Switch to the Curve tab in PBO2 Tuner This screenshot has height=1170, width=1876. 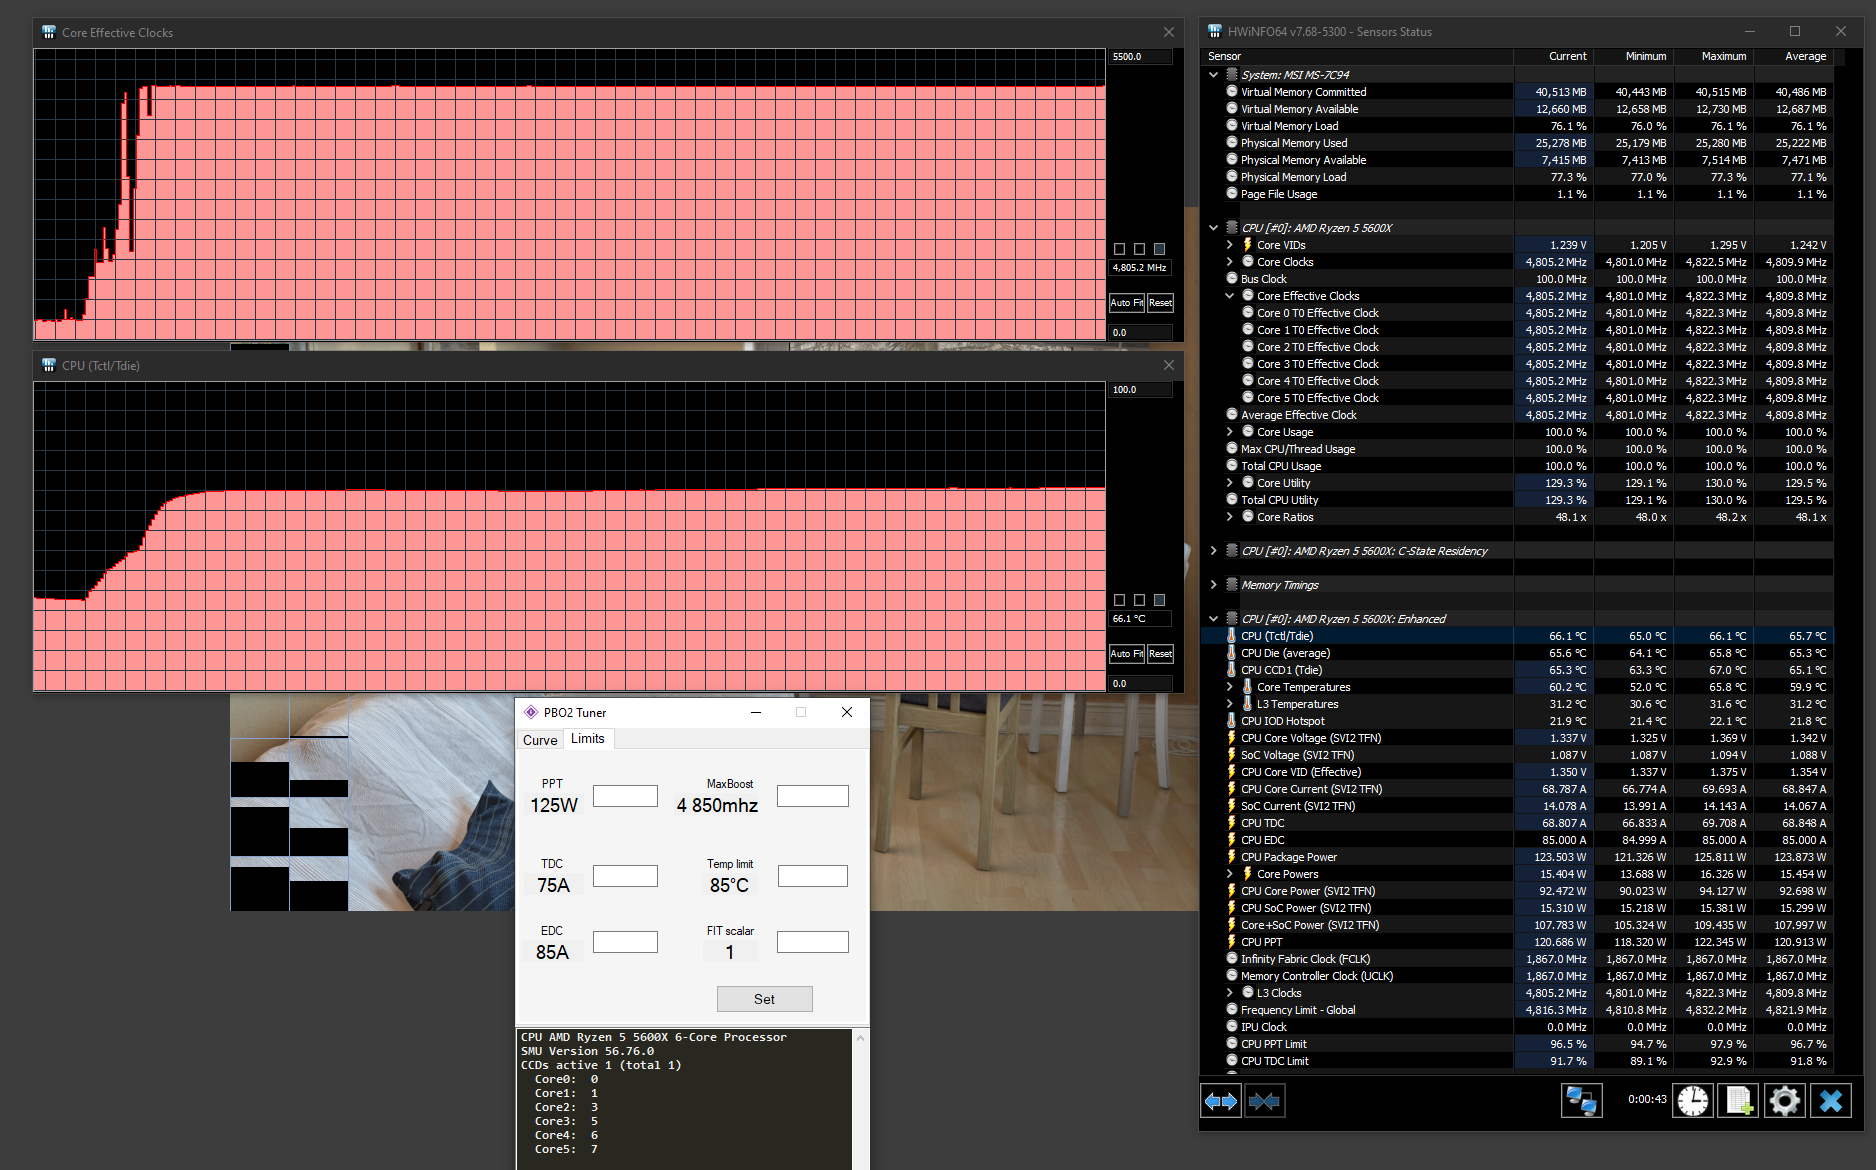point(540,740)
